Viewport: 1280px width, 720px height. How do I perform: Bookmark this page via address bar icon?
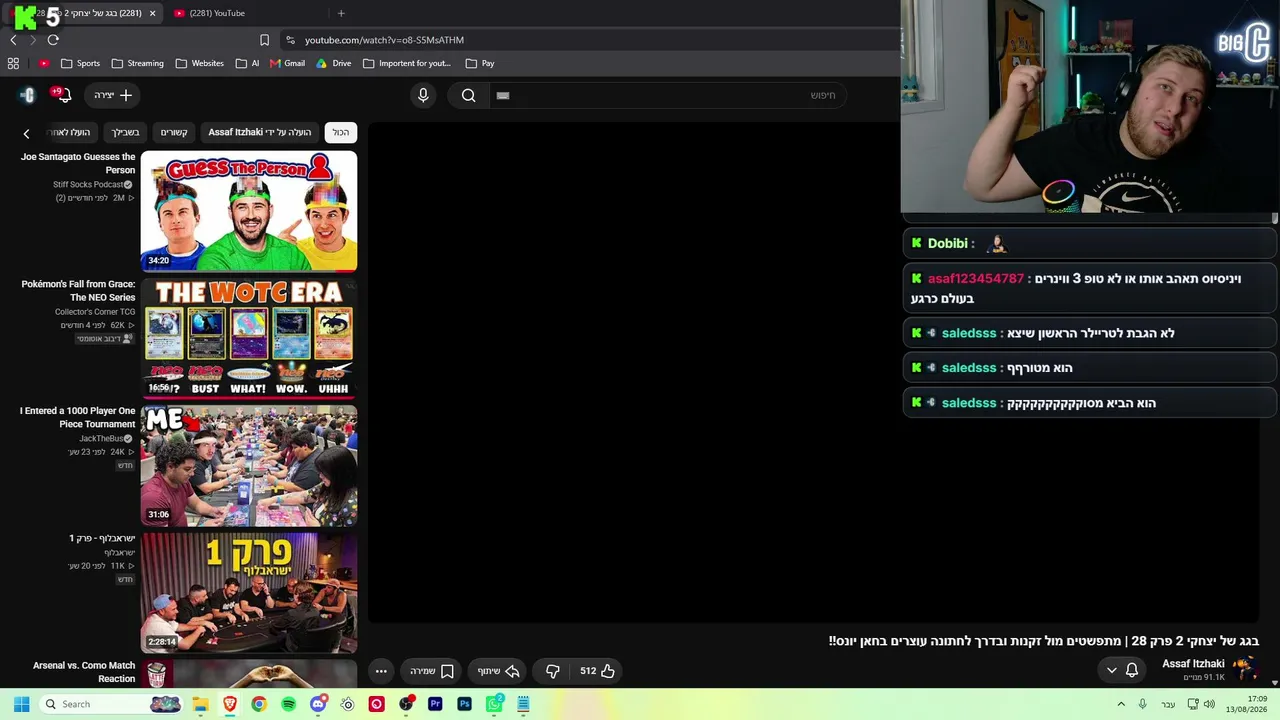[x=264, y=40]
